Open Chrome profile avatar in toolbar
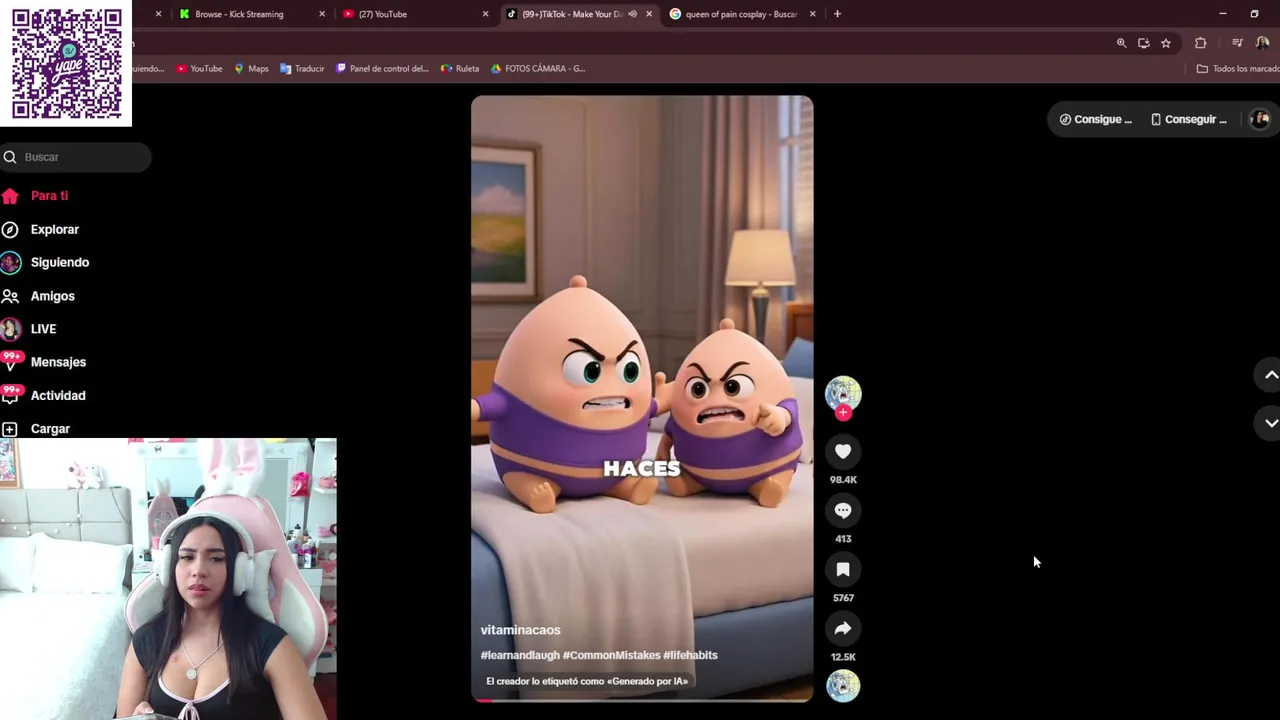Viewport: 1280px width, 720px height. pos(1262,43)
